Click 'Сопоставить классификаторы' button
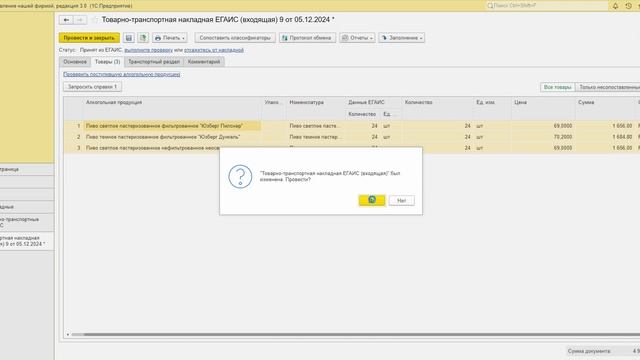The width and height of the screenshot is (640, 360). coord(235,38)
